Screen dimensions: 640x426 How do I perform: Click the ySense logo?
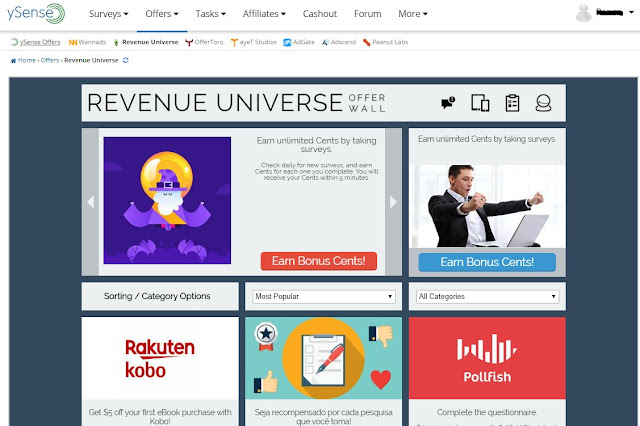[x=35, y=14]
